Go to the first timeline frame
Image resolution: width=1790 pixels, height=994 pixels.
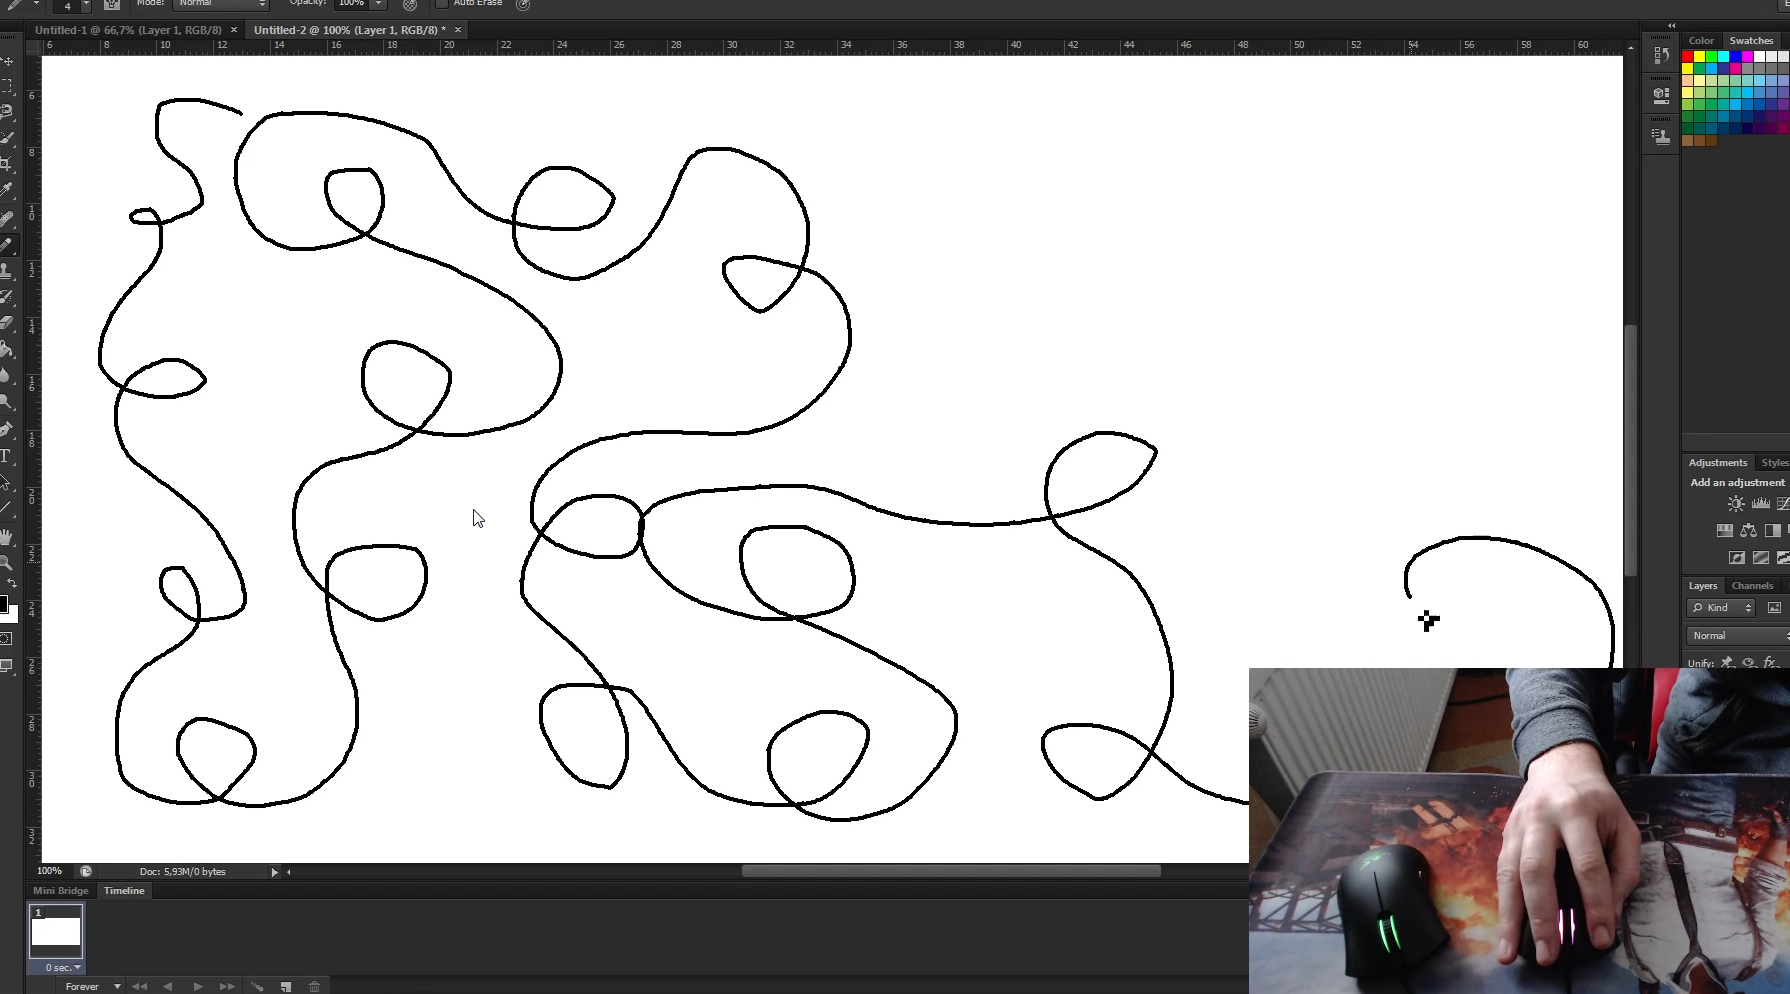140,987
